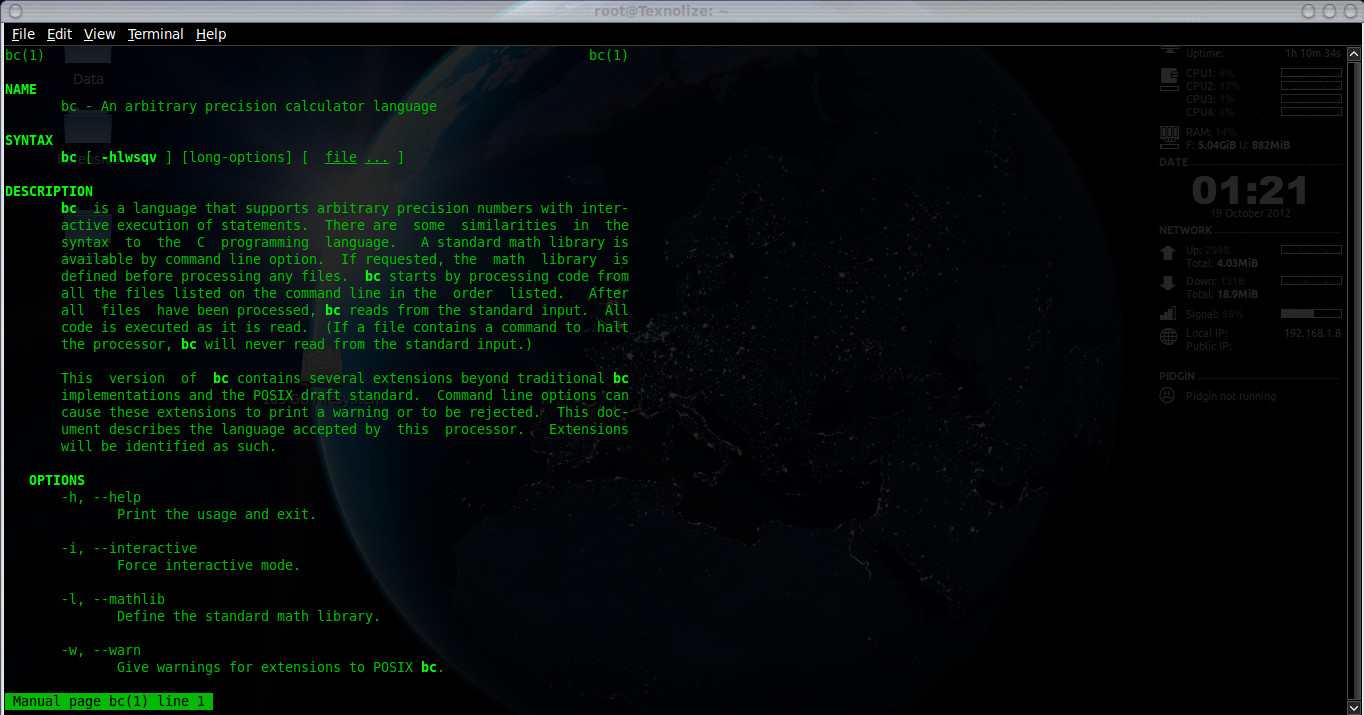Click the '-h, --help' option line
1364x715 pixels.
pos(101,498)
